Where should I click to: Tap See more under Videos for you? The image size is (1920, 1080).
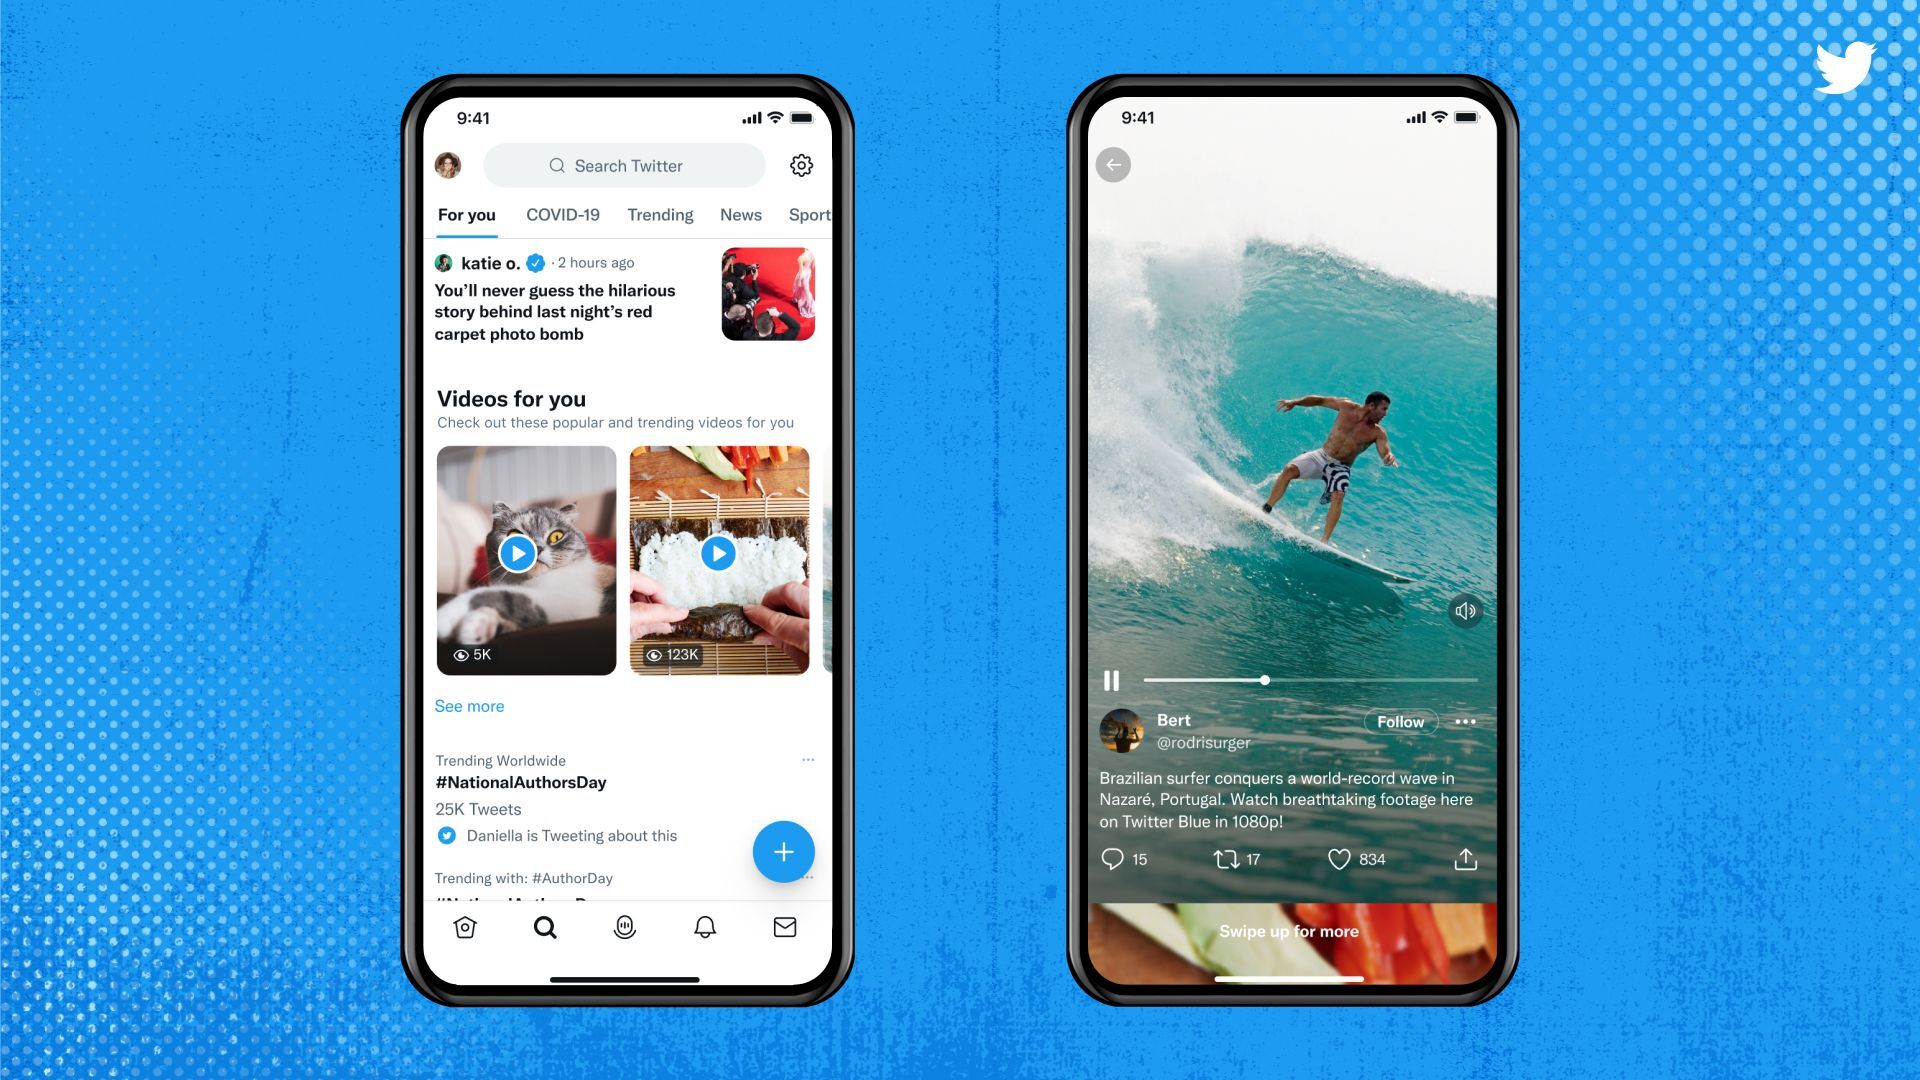[468, 705]
